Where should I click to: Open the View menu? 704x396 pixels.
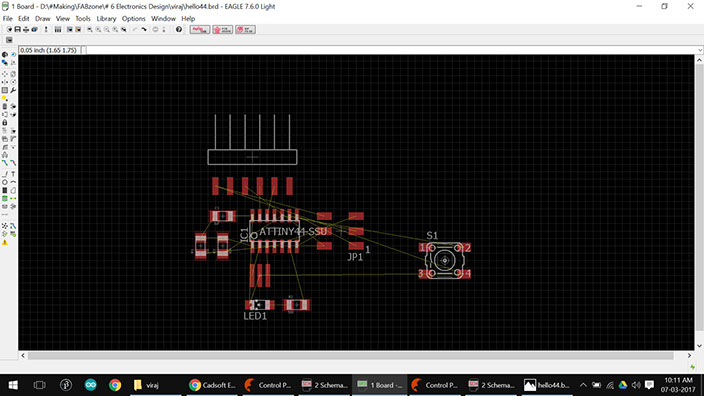point(62,18)
